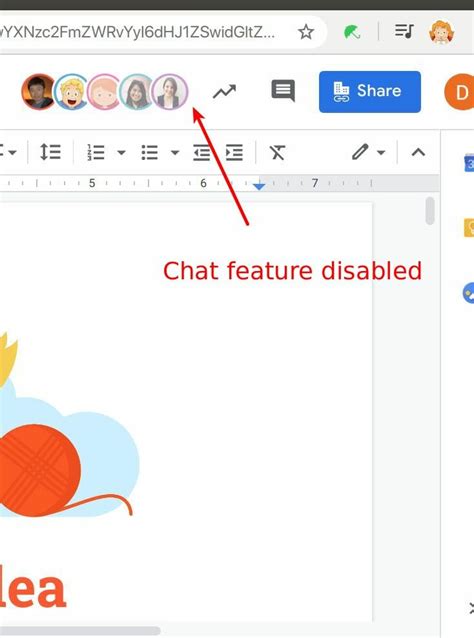Open the browser media control icon
474x638 pixels.
coord(404,31)
